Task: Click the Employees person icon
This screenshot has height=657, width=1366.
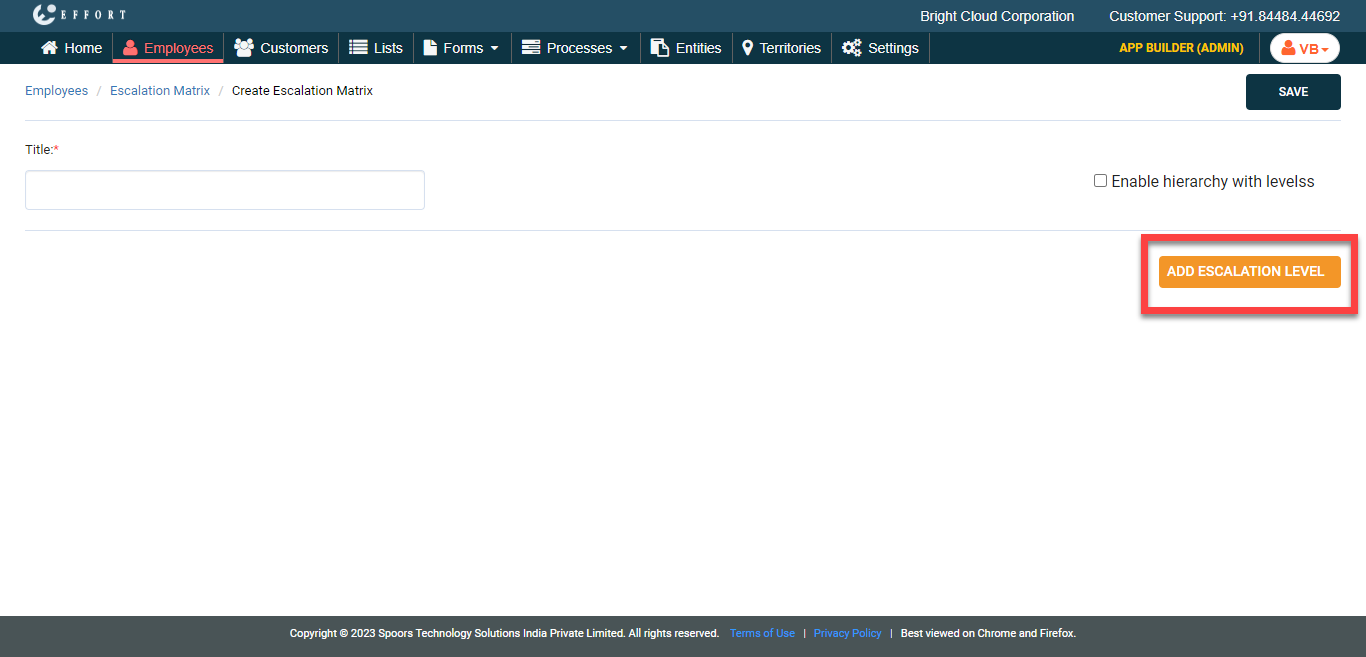Action: point(130,48)
